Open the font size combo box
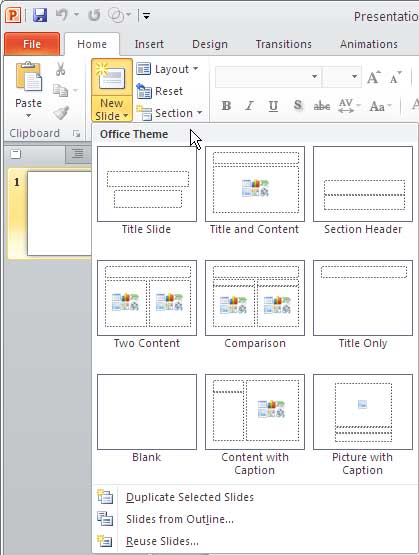This screenshot has width=419, height=555. point(342,76)
